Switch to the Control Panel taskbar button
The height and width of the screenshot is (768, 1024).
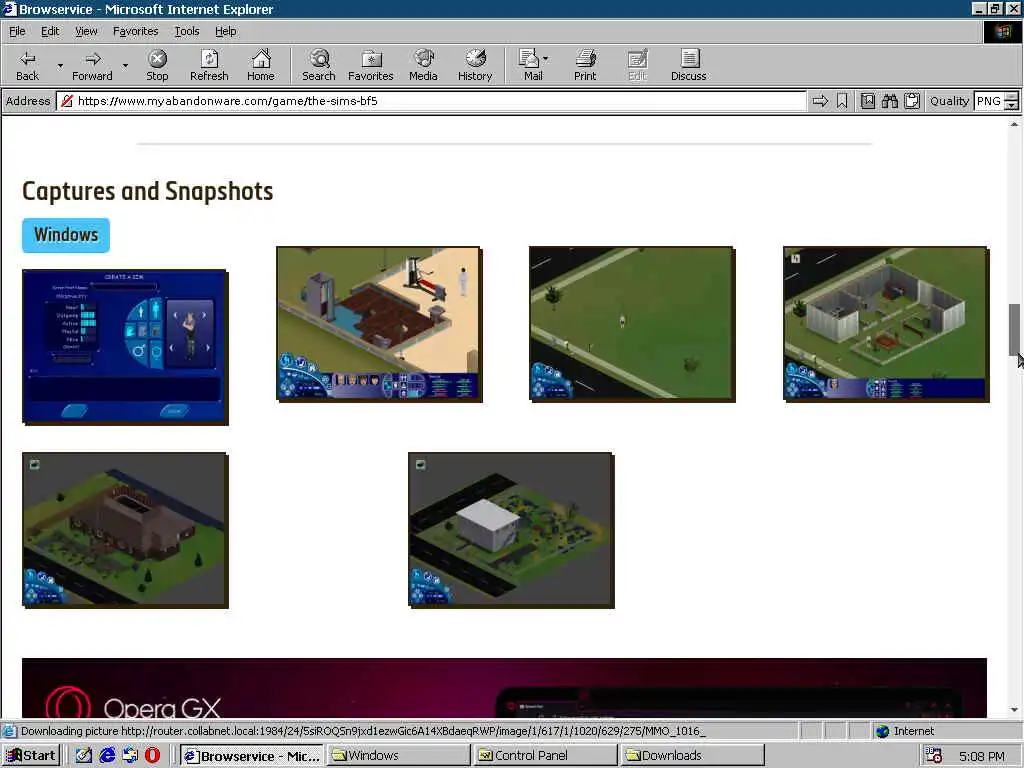click(546, 756)
